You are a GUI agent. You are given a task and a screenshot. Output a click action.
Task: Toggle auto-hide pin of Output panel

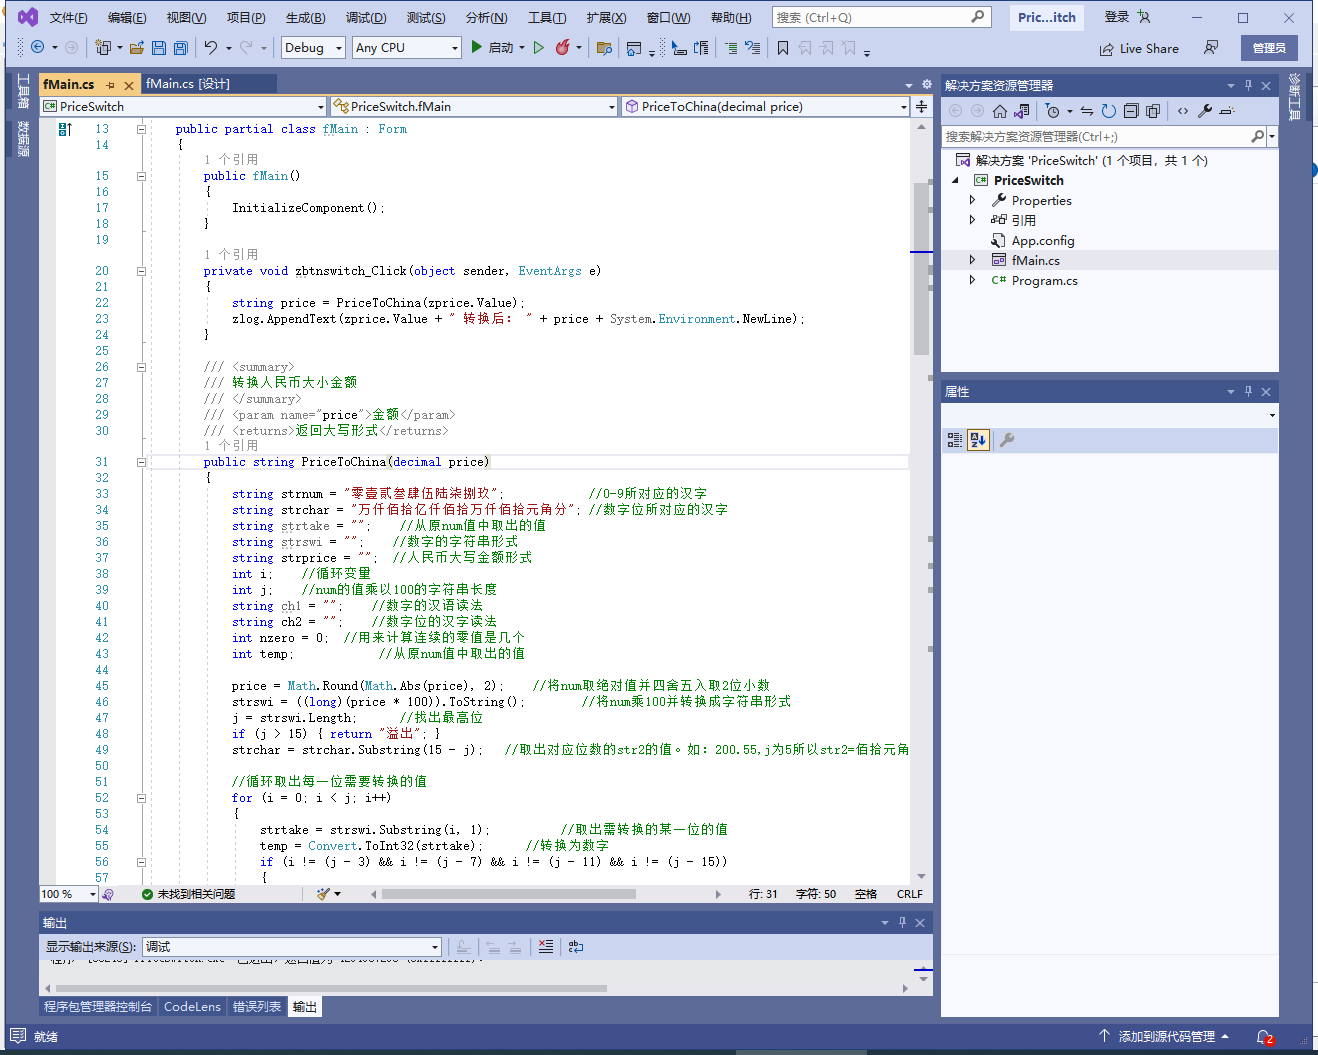point(902,922)
